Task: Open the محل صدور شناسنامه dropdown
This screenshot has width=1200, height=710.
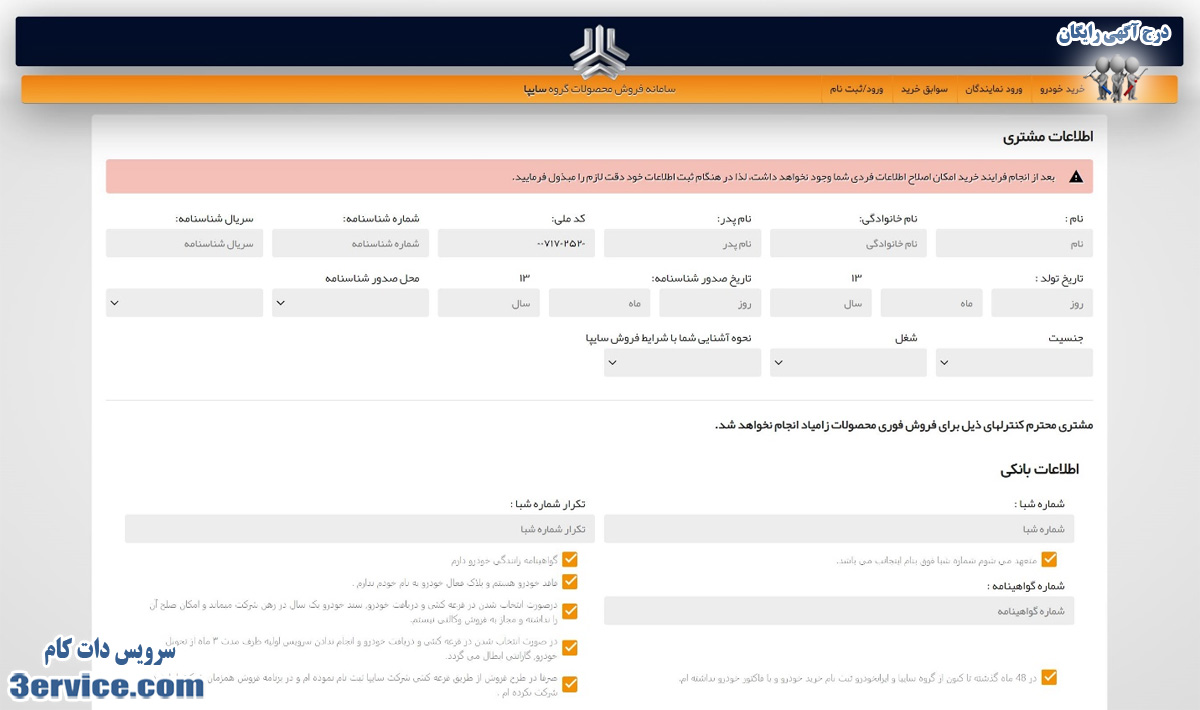Action: tap(350, 303)
